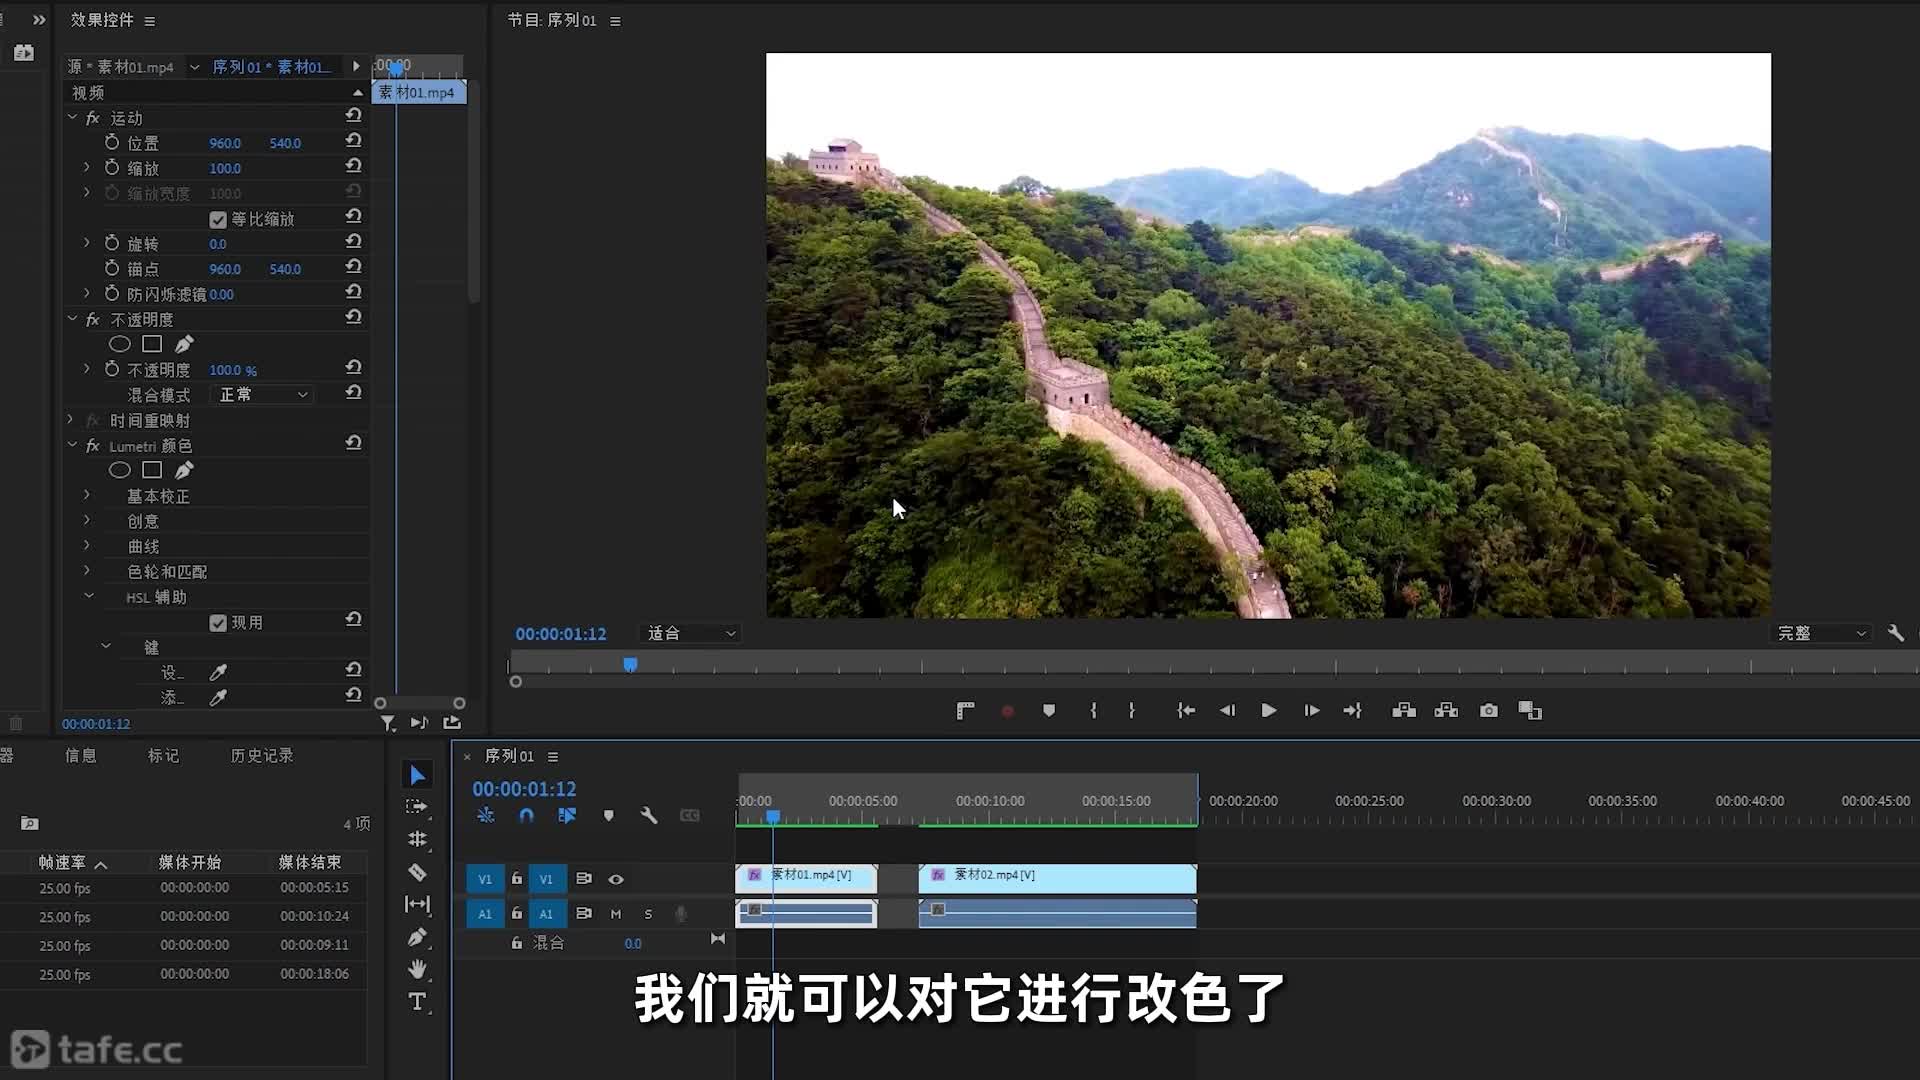
Task: Add marker in timeline header
Action: tap(608, 816)
